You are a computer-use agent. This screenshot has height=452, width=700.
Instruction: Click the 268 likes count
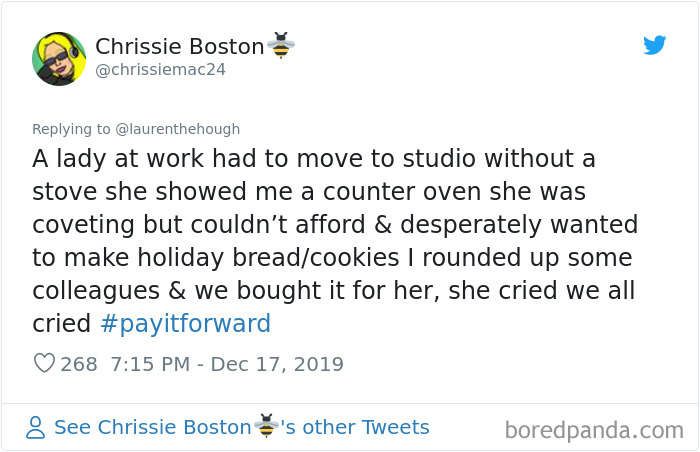tap(79, 364)
